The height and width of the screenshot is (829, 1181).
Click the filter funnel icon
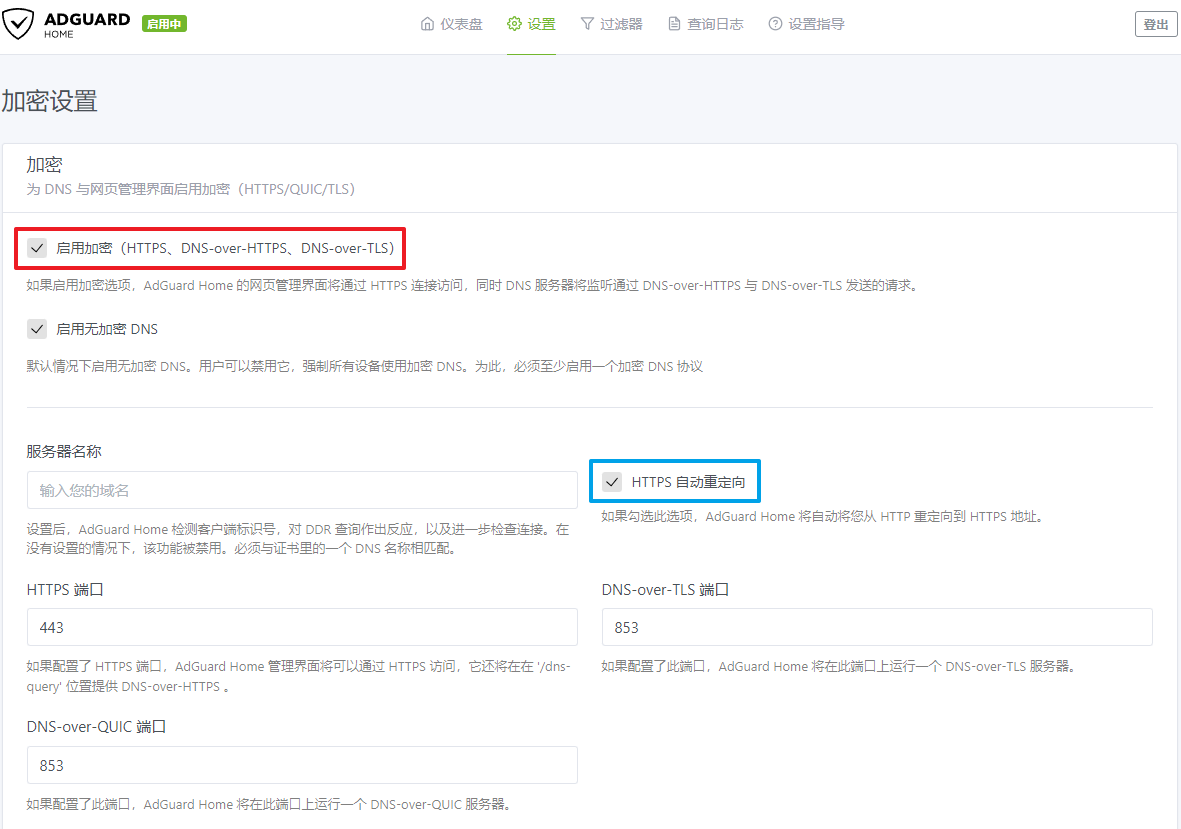coord(587,24)
